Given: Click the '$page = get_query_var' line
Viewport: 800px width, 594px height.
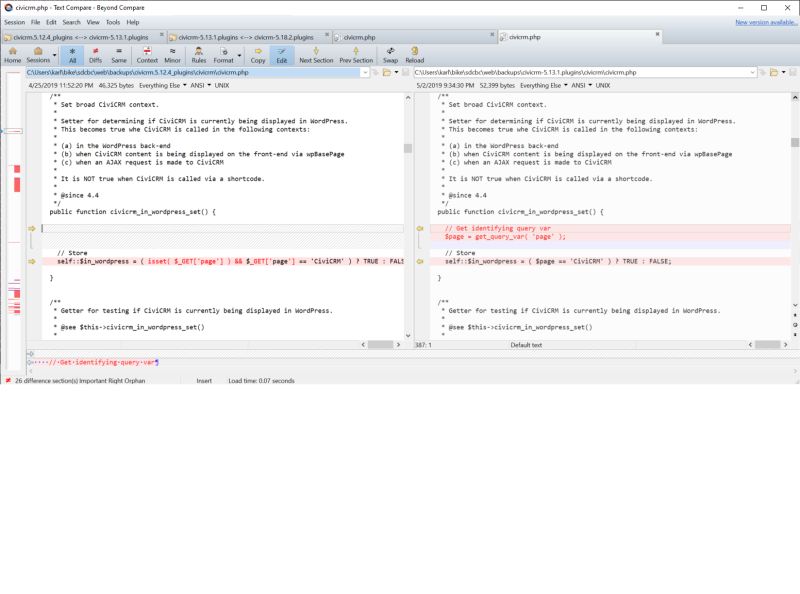Looking at the screenshot, I should point(505,237).
